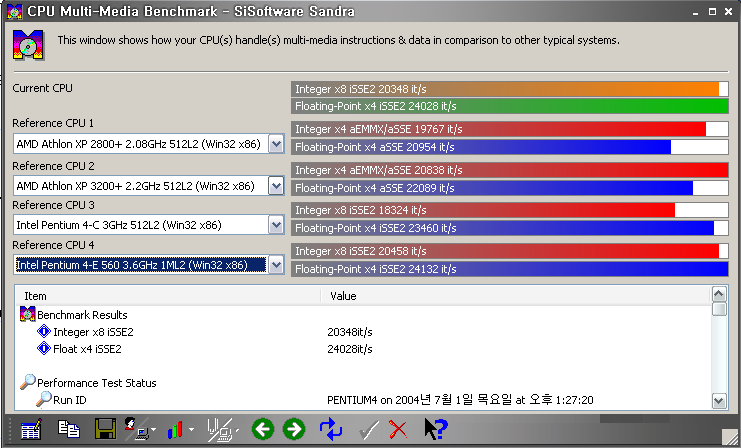Click the CPU Multi-Media title bar icon
Viewport: 741px width, 448px height.
pyautogui.click(x=15, y=11)
